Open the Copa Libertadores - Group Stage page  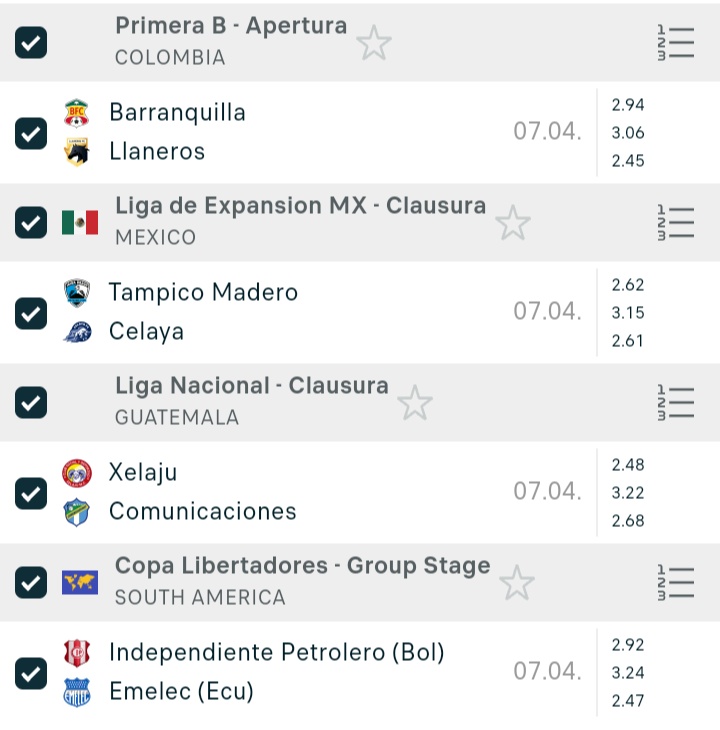302,567
